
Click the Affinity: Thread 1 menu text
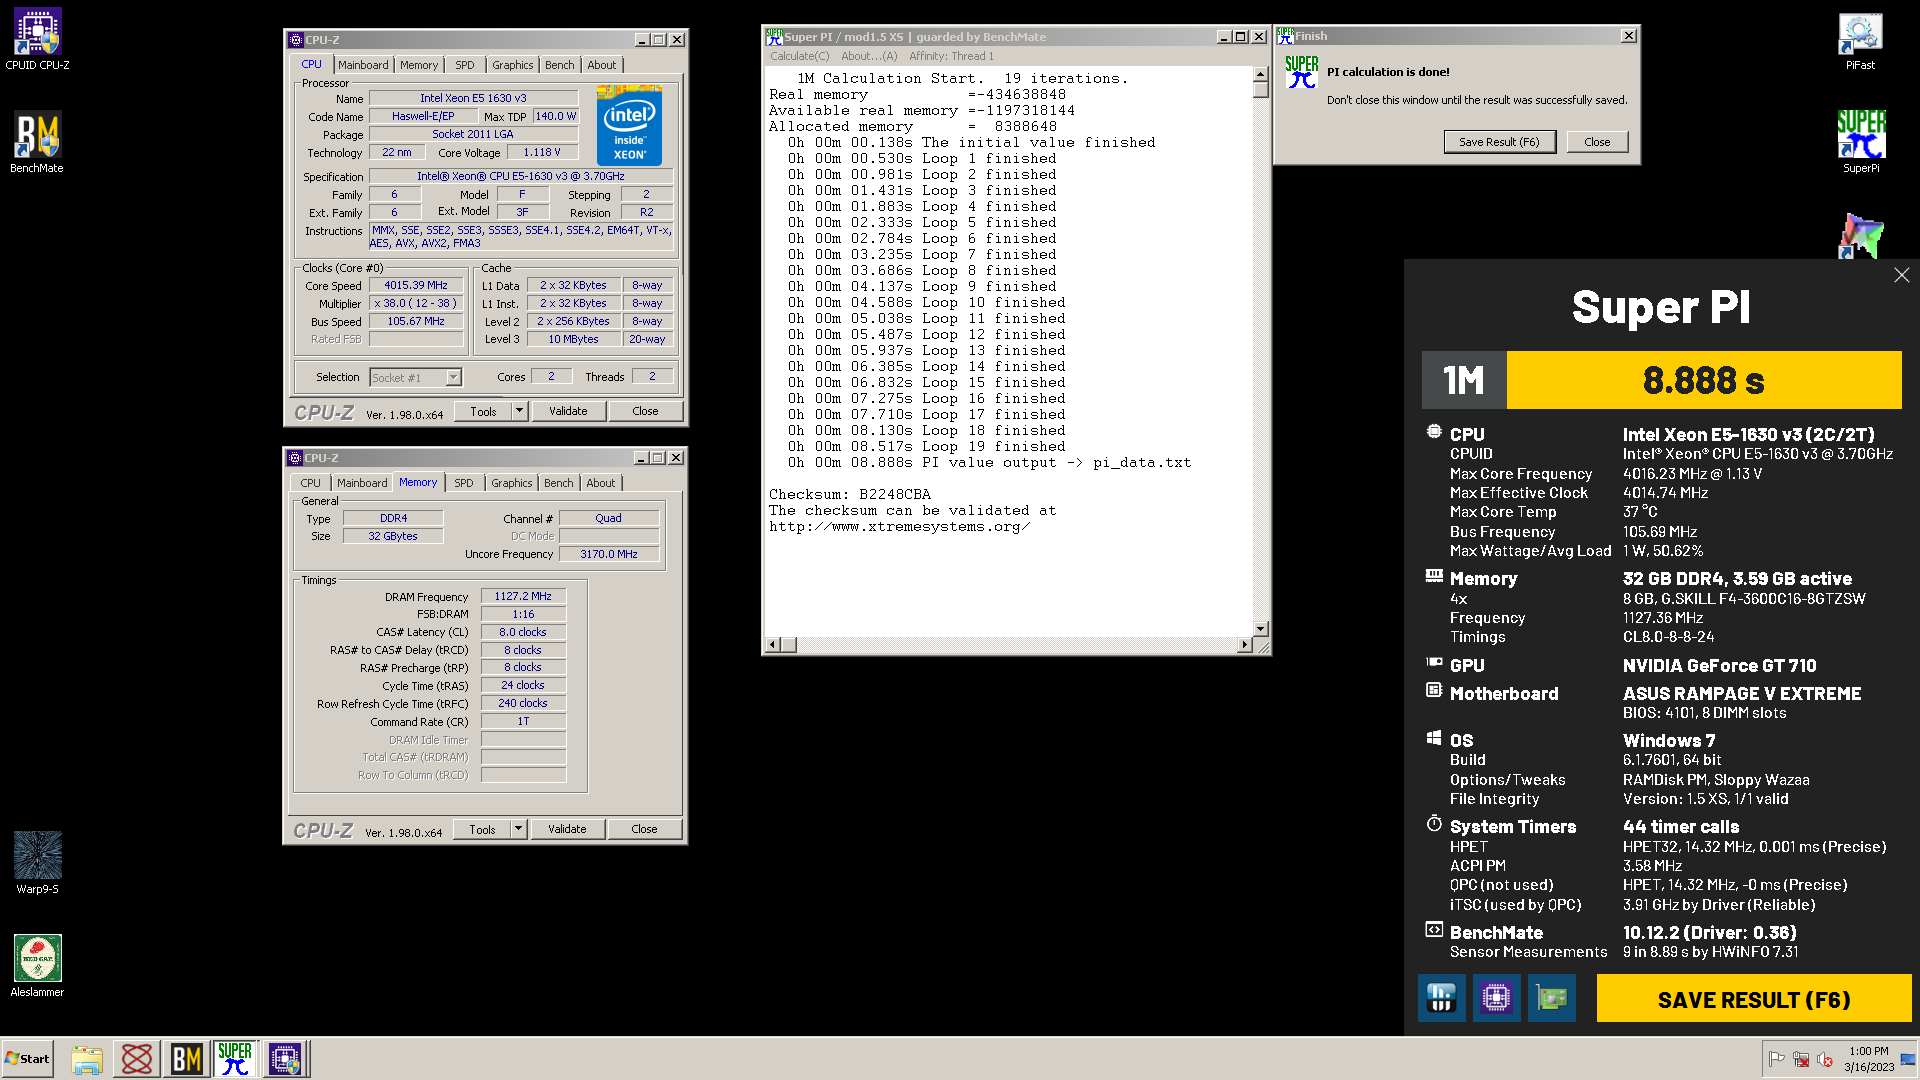[951, 56]
